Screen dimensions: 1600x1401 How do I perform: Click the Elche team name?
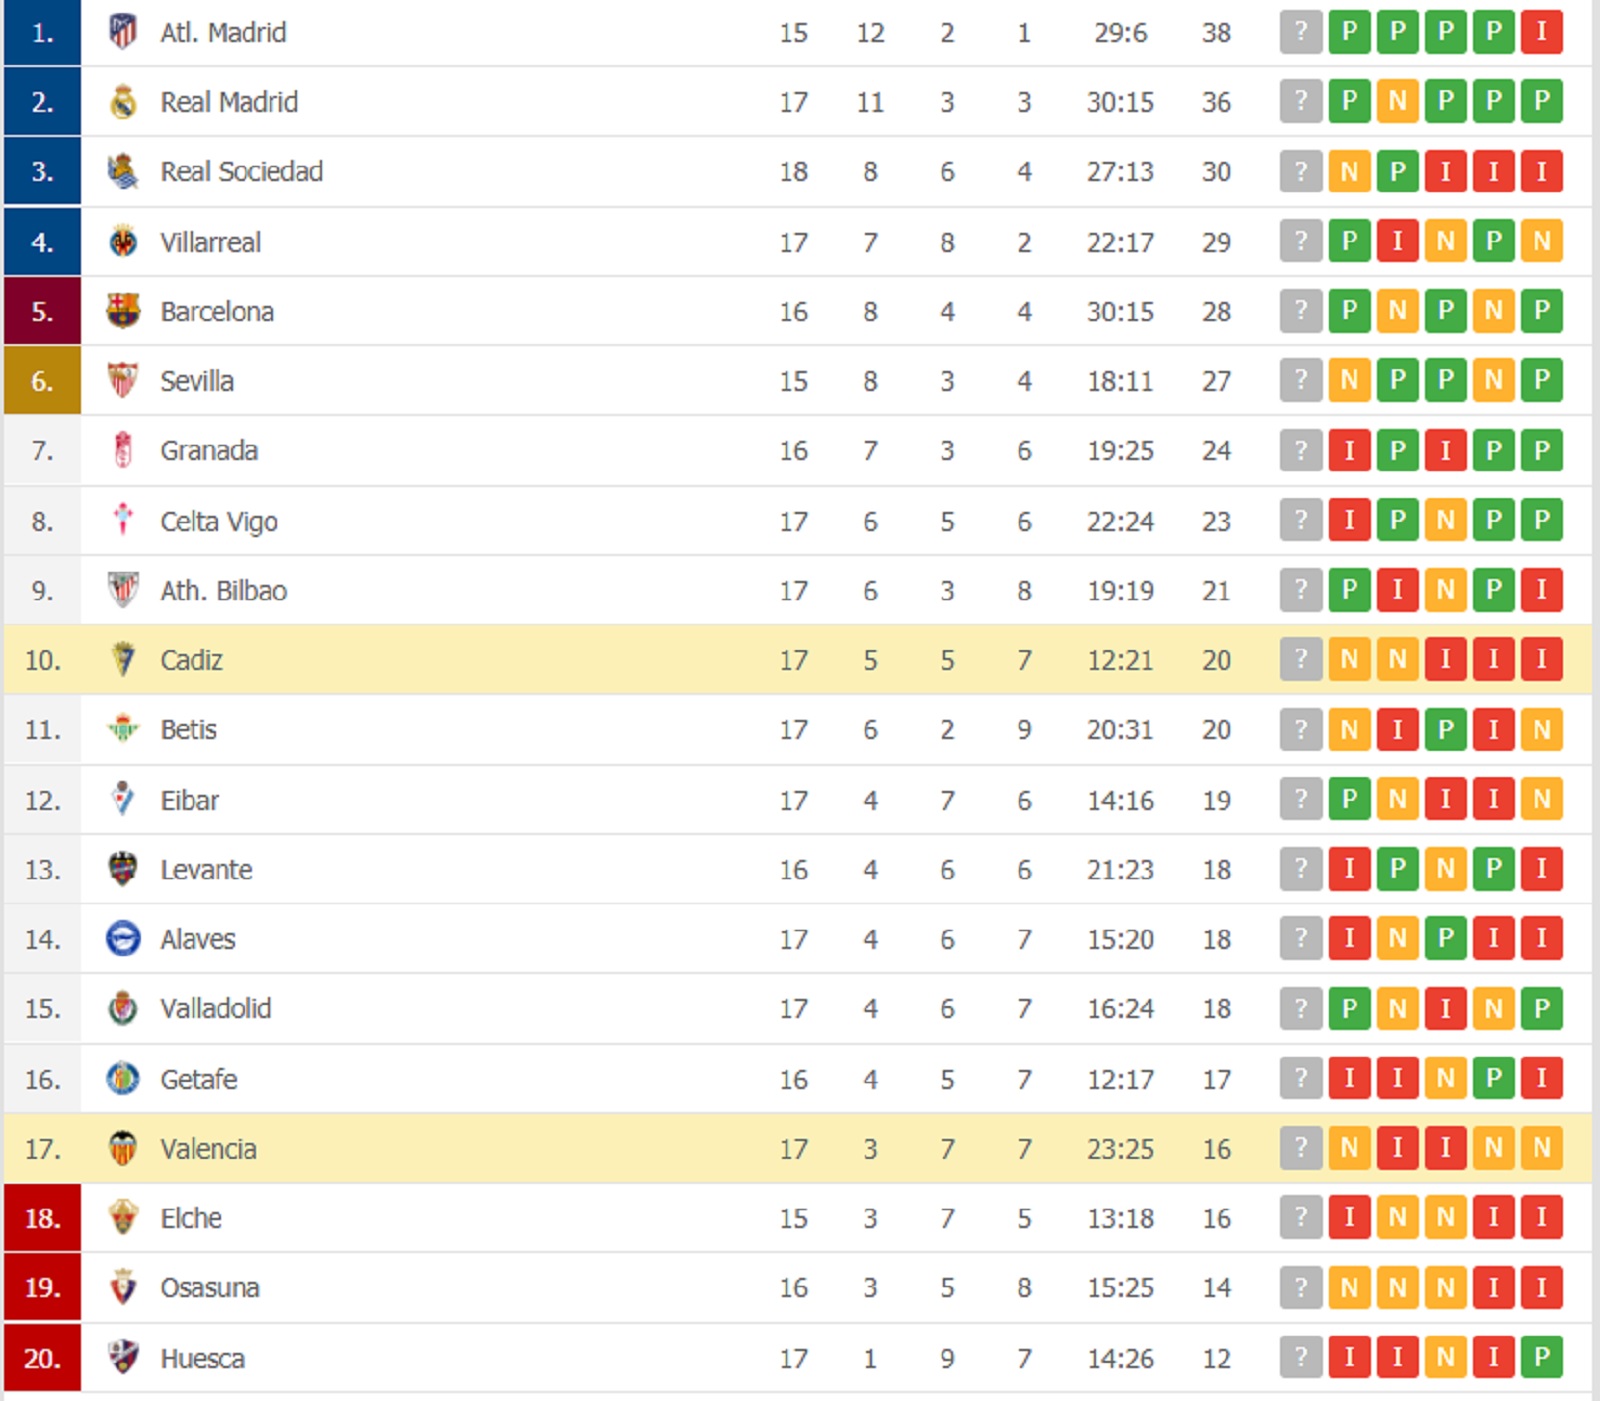[191, 1218]
